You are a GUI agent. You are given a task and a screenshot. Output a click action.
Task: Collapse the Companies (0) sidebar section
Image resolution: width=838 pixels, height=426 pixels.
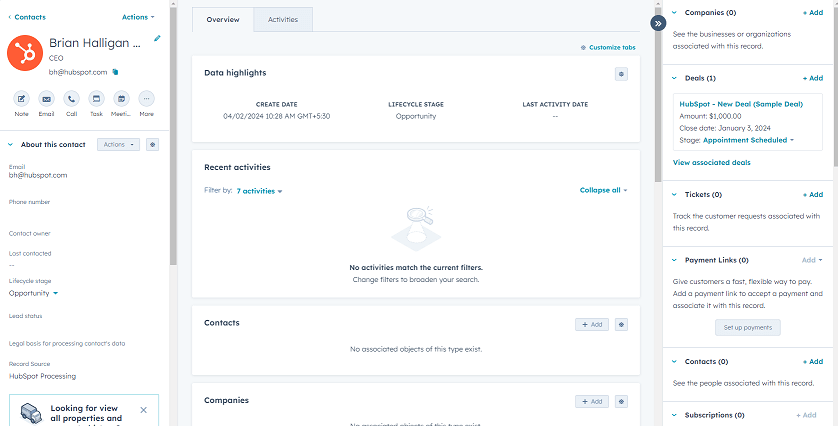(674, 12)
